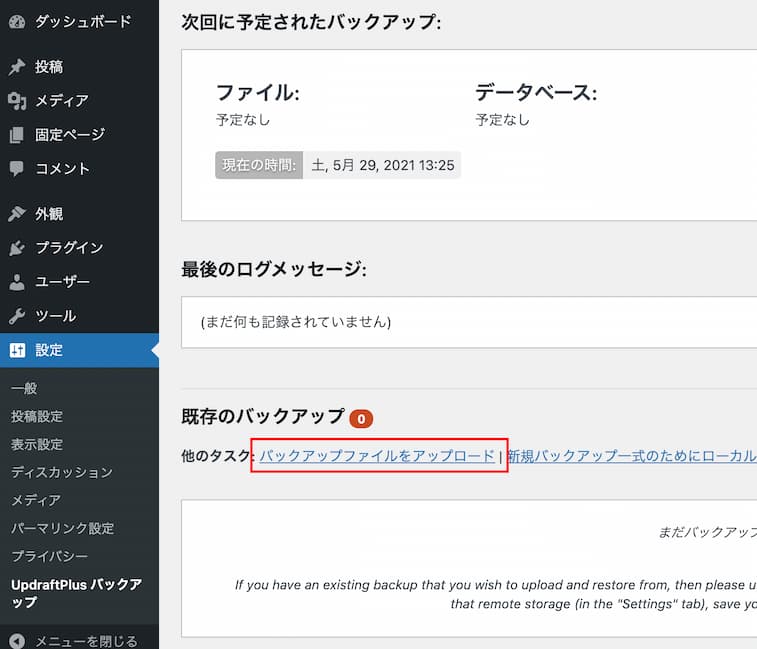Open ディスカッション discussion settings
Image resolution: width=757 pixels, height=649 pixels.
point(62,472)
